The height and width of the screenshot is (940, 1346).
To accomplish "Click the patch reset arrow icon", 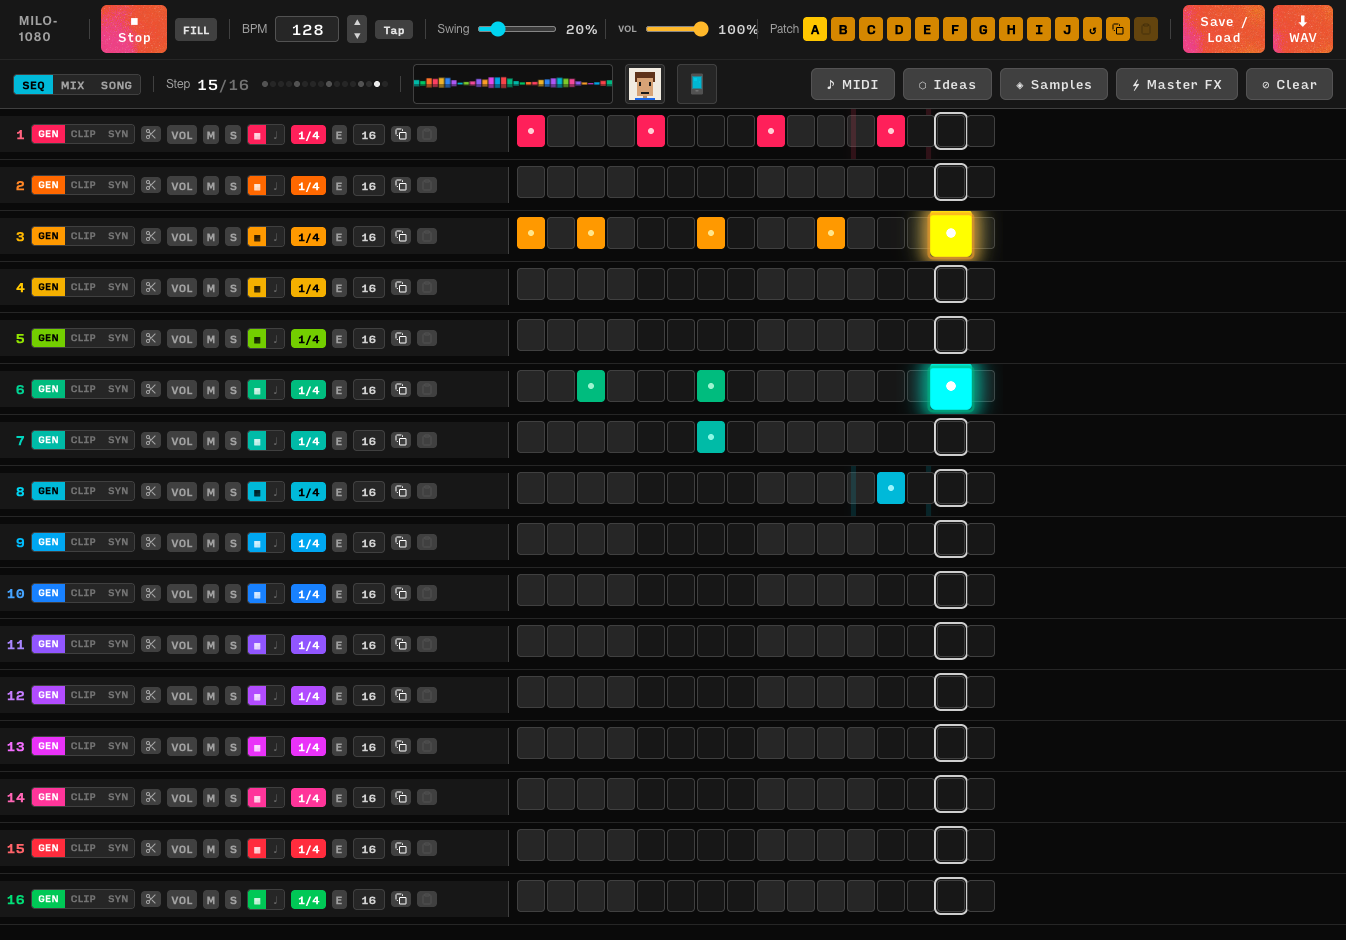I will [x=1092, y=30].
